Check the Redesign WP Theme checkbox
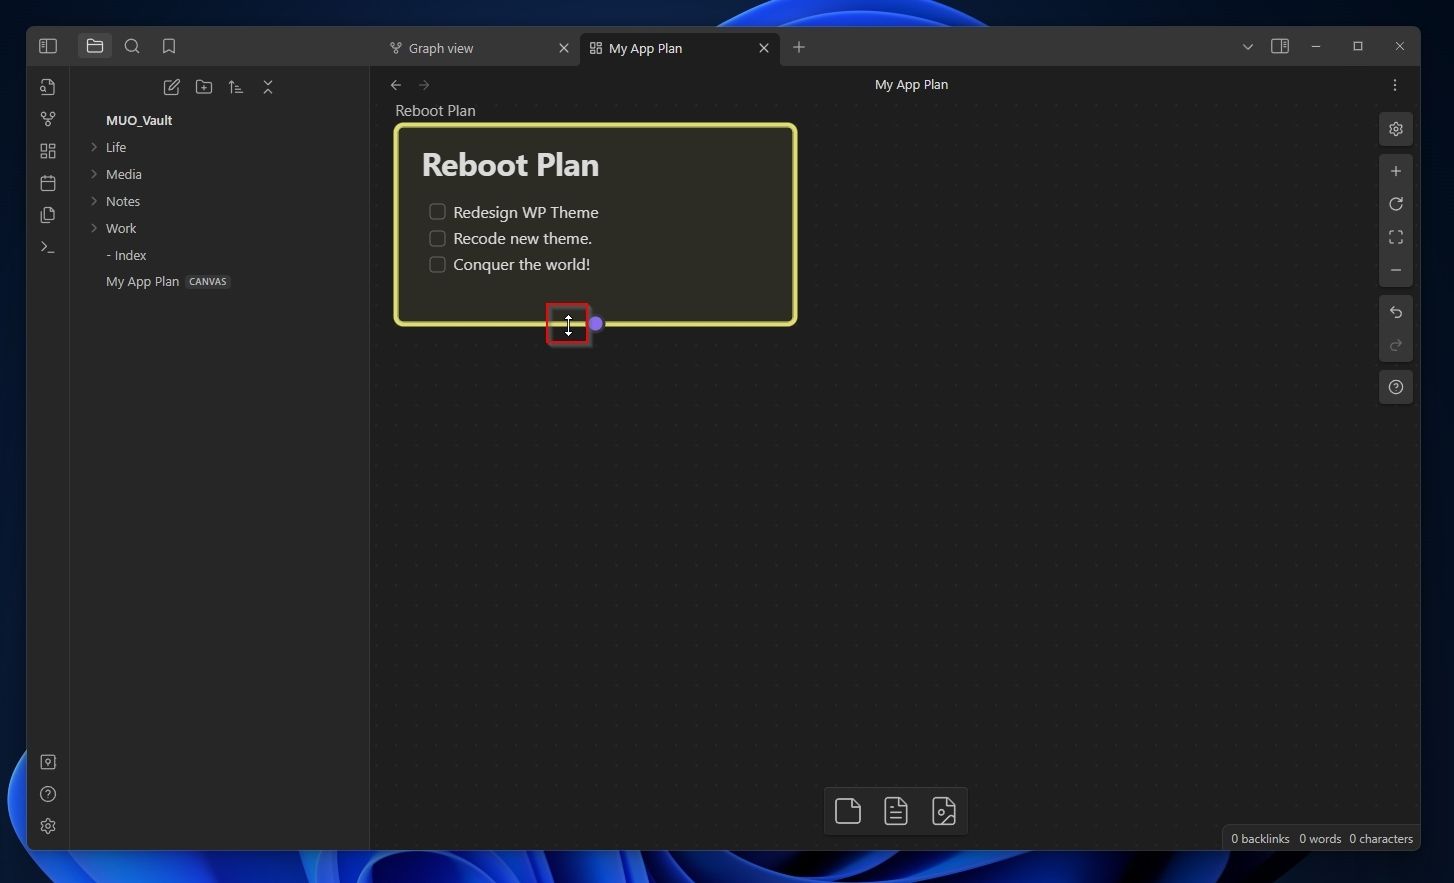The width and height of the screenshot is (1454, 883). tap(437, 212)
